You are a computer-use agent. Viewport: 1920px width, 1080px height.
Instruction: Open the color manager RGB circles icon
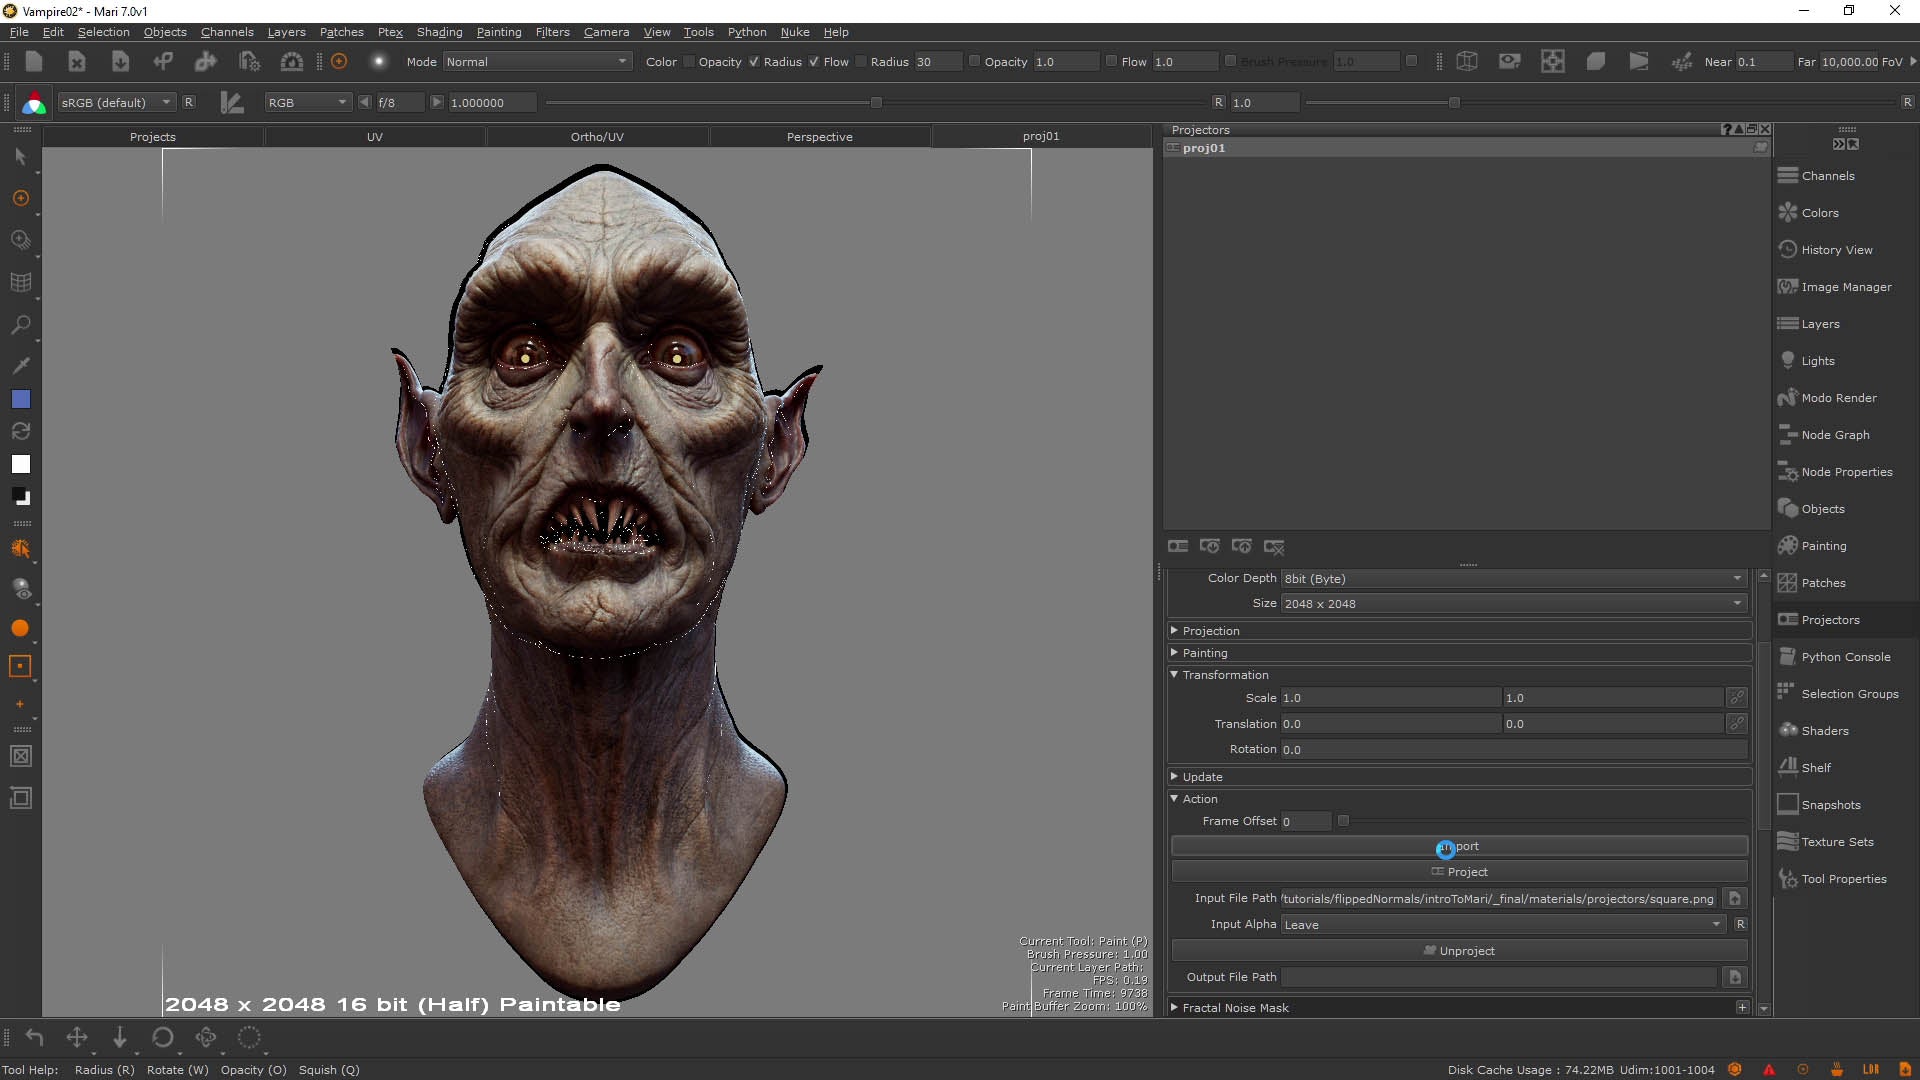pyautogui.click(x=34, y=103)
